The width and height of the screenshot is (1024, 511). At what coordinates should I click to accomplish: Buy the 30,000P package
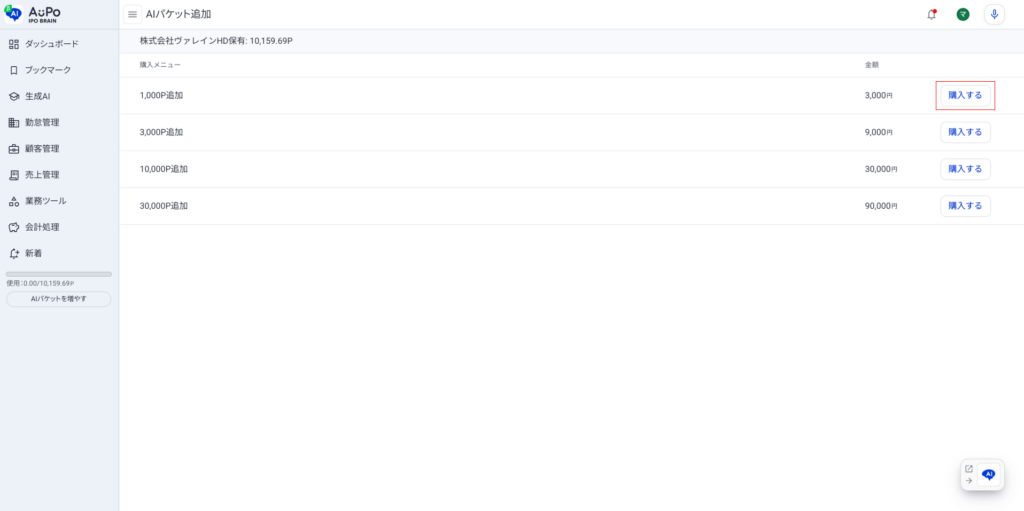pos(965,206)
